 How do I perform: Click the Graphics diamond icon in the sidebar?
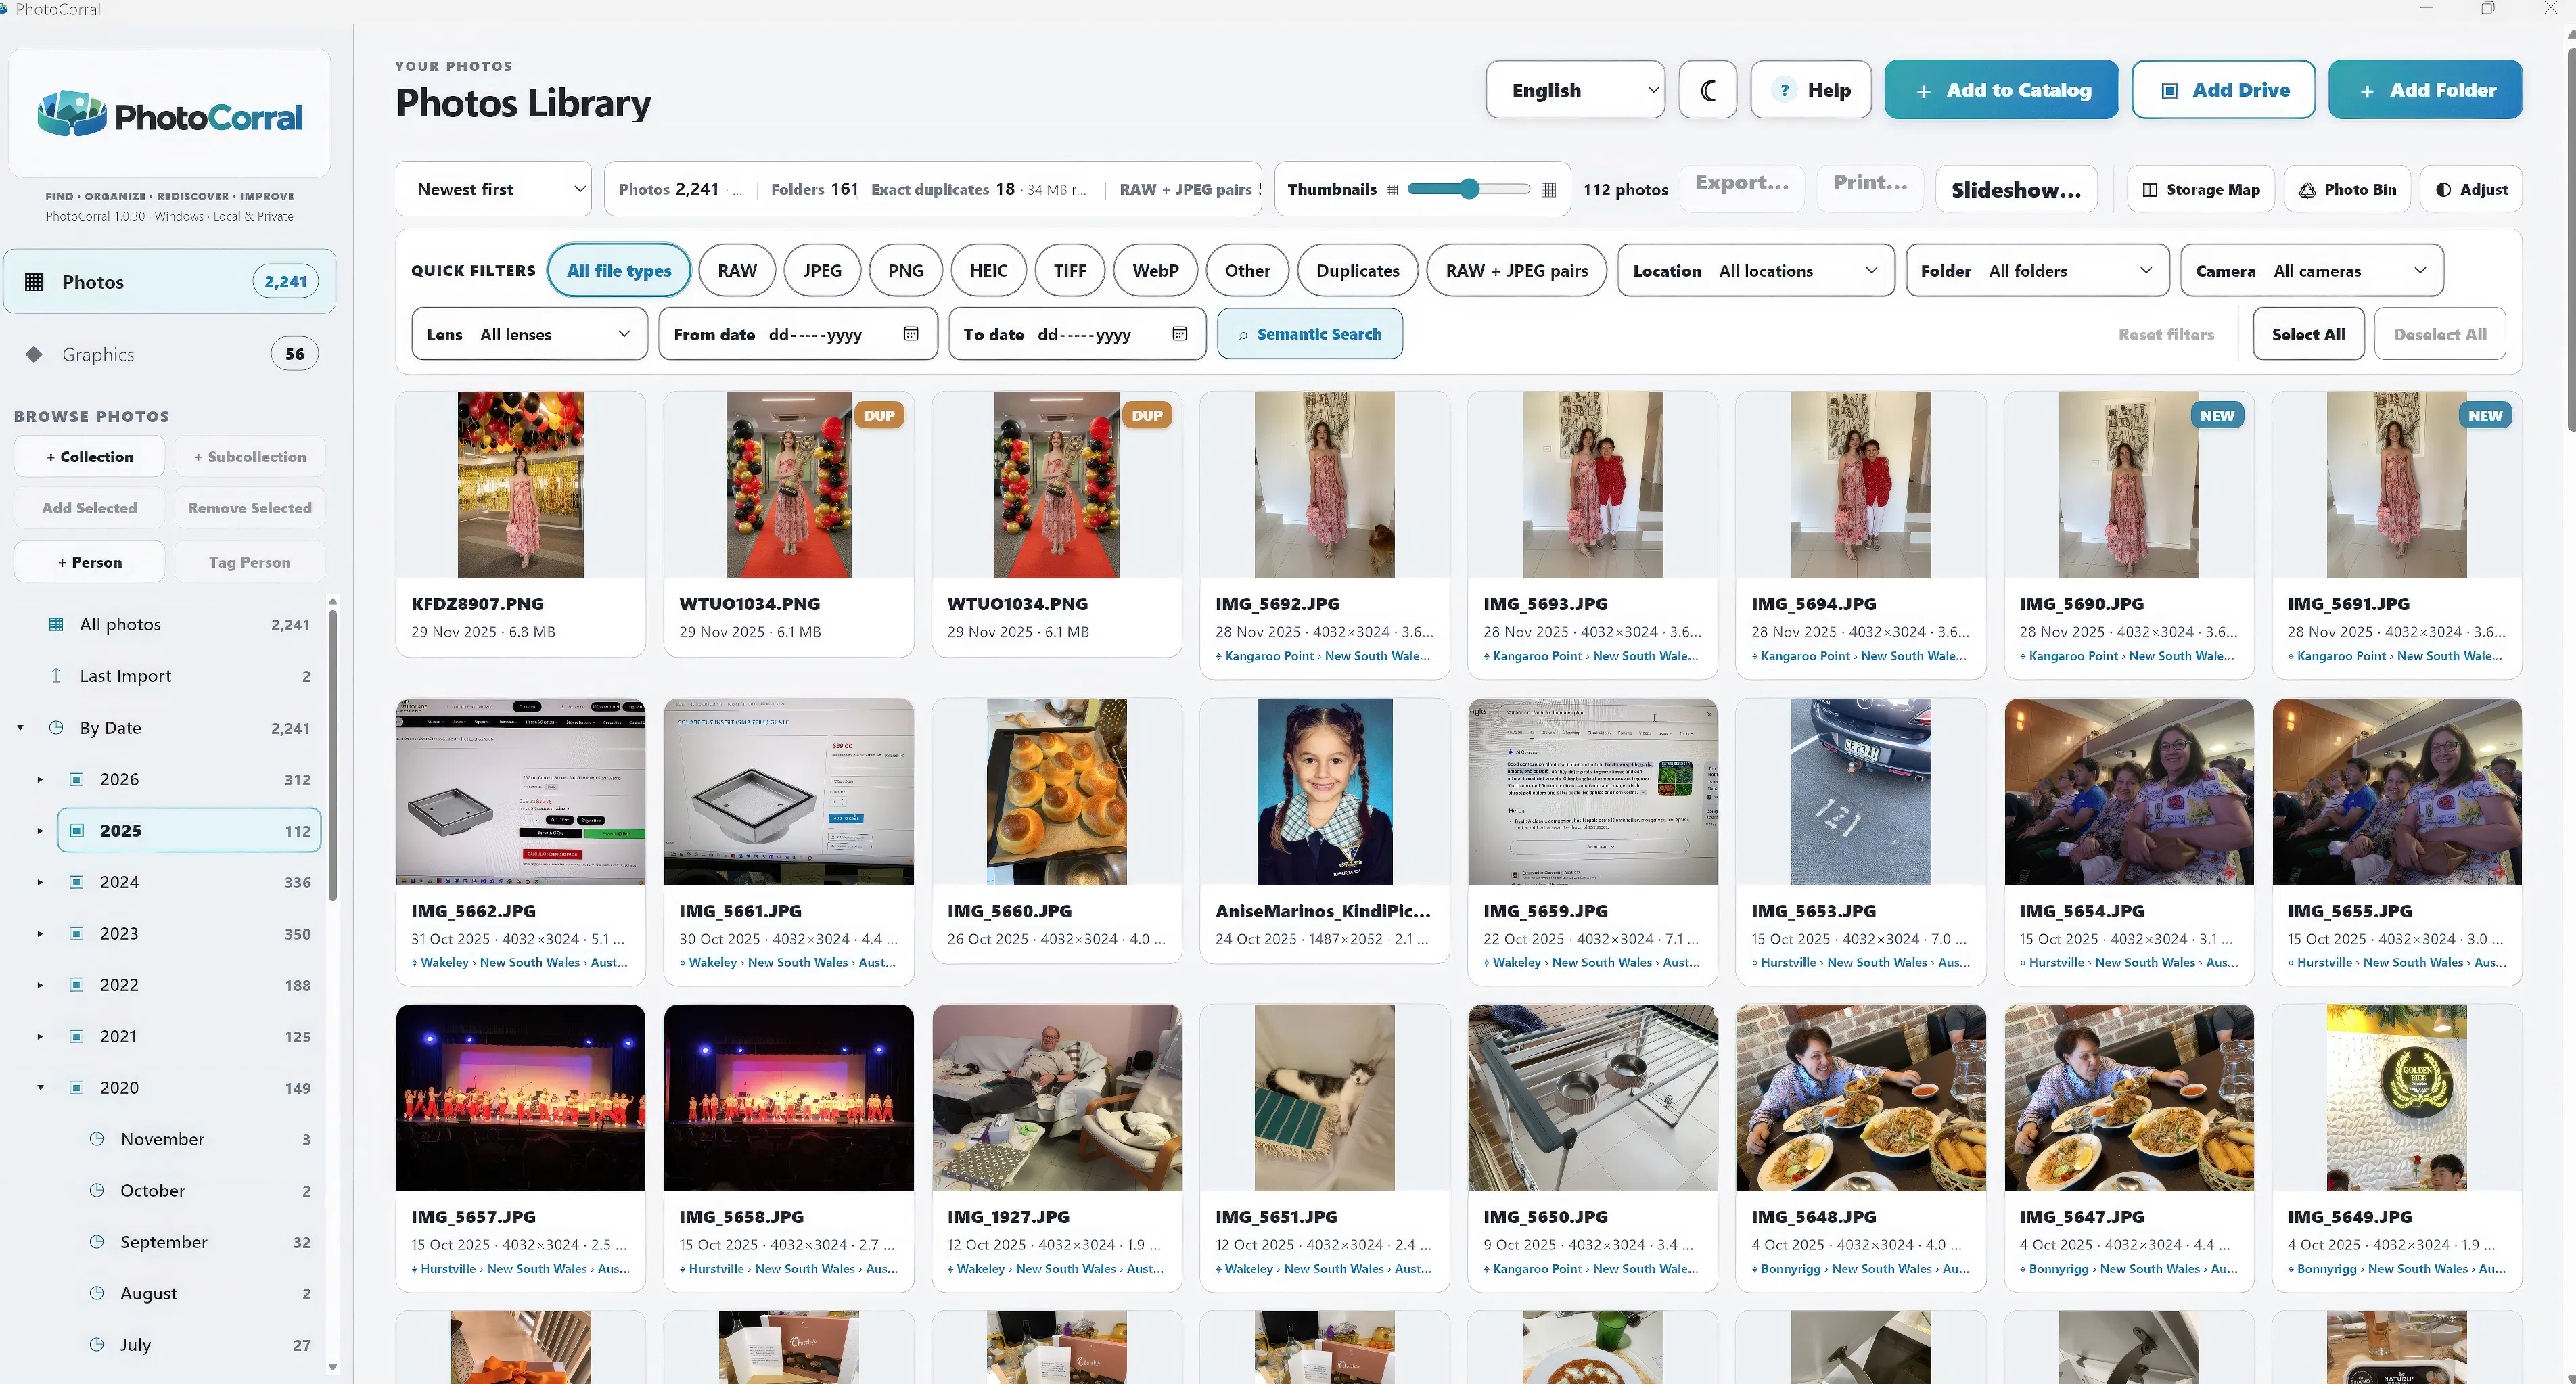pyautogui.click(x=34, y=354)
